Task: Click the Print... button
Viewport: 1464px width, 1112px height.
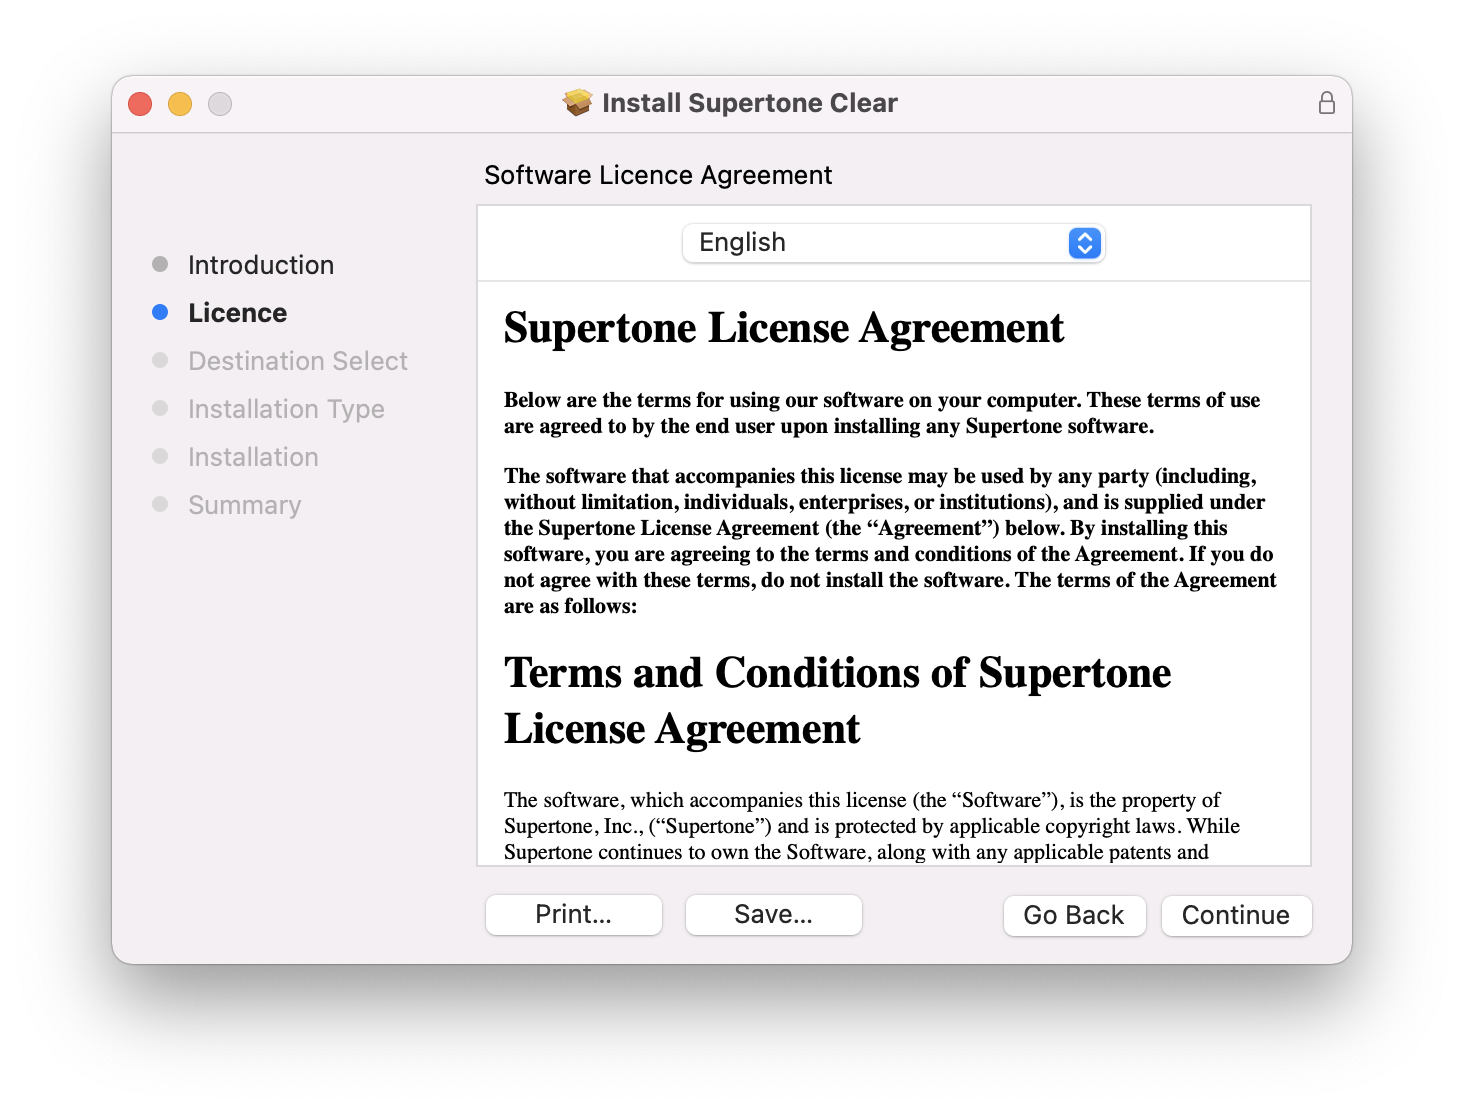Action: [x=574, y=915]
